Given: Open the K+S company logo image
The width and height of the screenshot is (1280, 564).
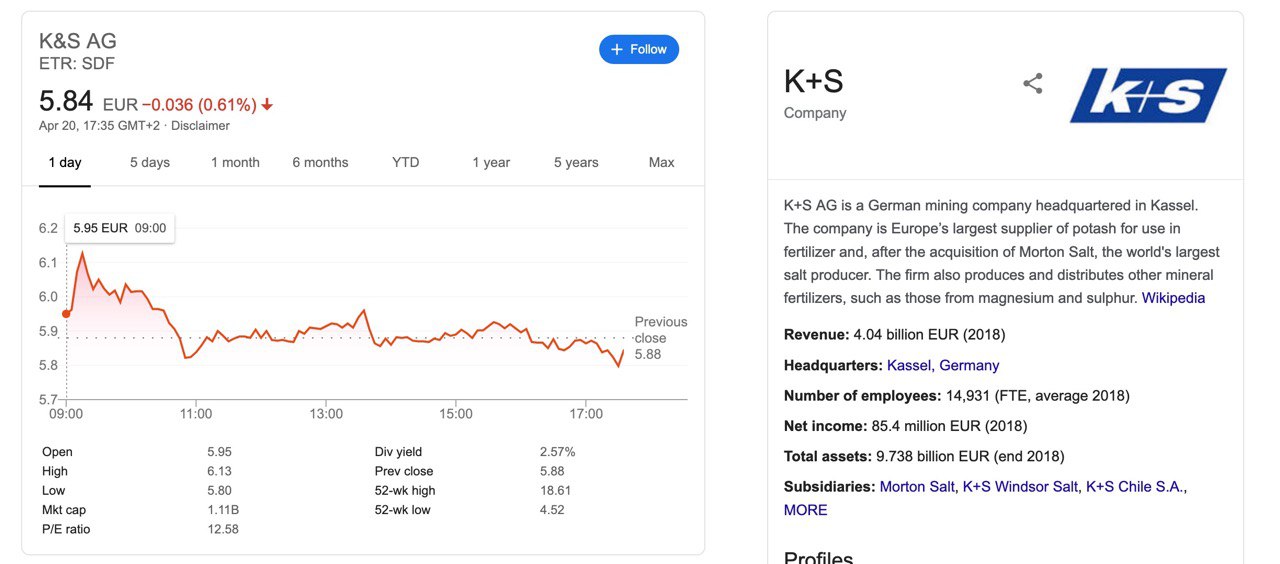Looking at the screenshot, I should click(x=1148, y=95).
